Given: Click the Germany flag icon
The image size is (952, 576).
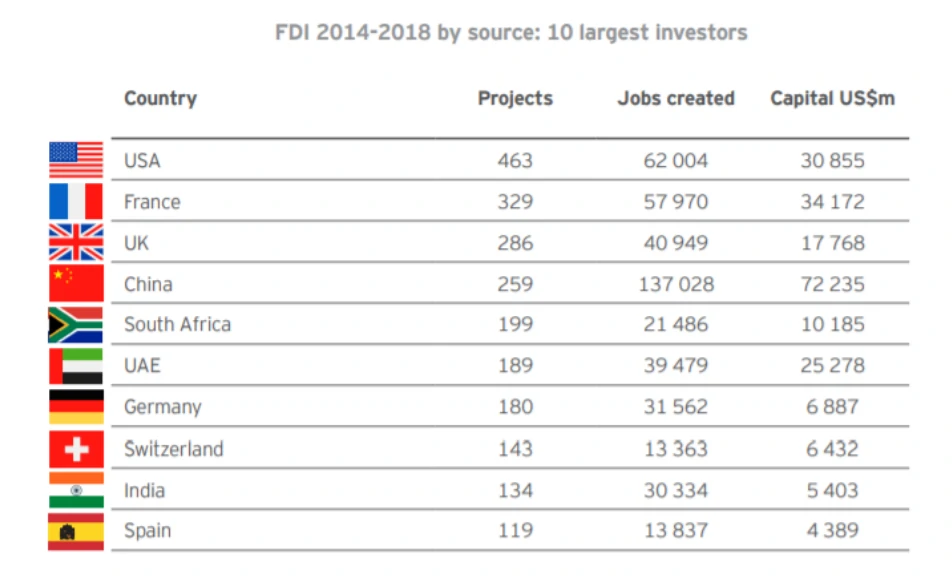Looking at the screenshot, I should point(76,407).
